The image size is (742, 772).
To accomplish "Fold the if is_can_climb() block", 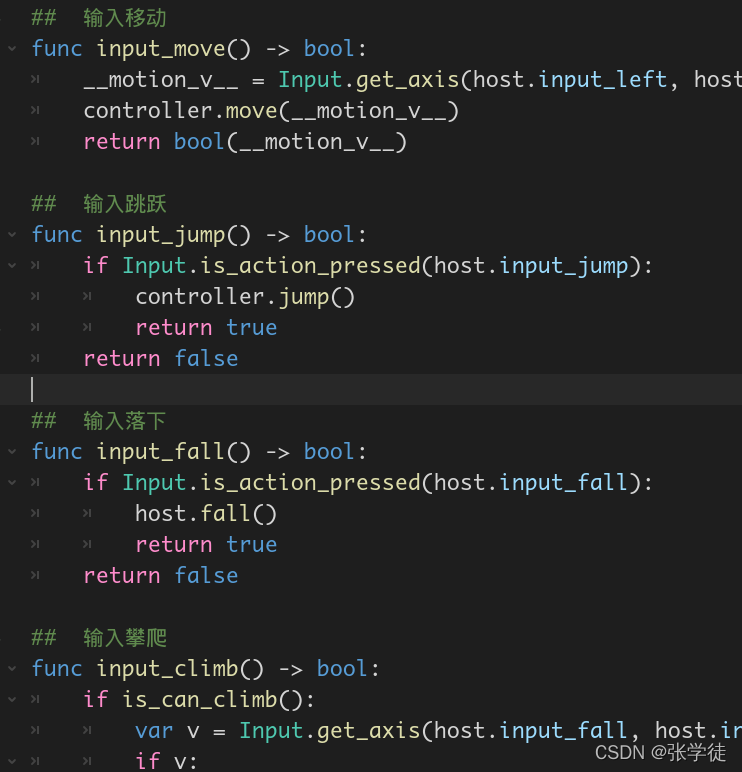I will click(x=12, y=700).
